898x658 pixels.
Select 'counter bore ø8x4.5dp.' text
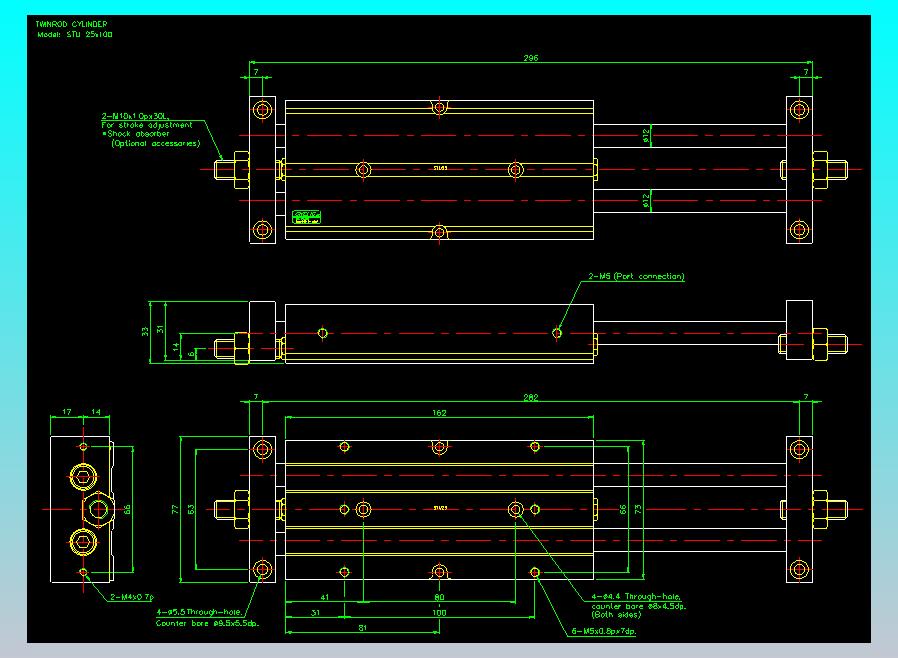tap(639, 606)
